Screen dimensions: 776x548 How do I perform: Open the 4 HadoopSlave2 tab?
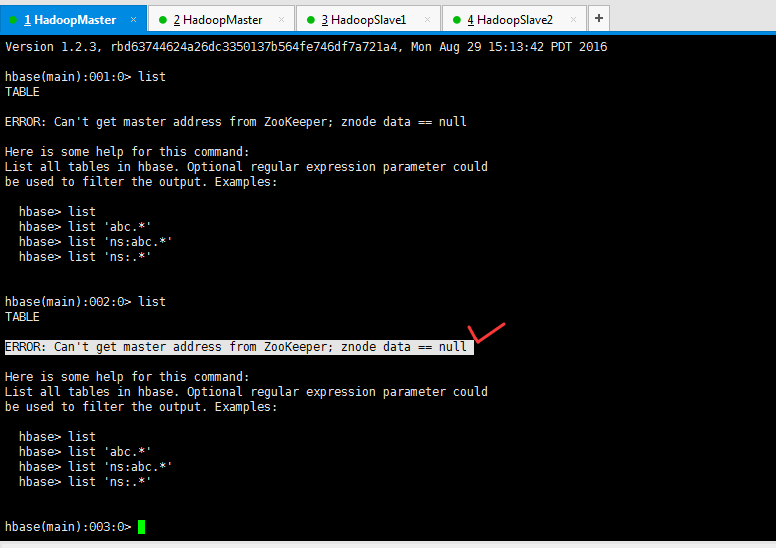point(514,20)
